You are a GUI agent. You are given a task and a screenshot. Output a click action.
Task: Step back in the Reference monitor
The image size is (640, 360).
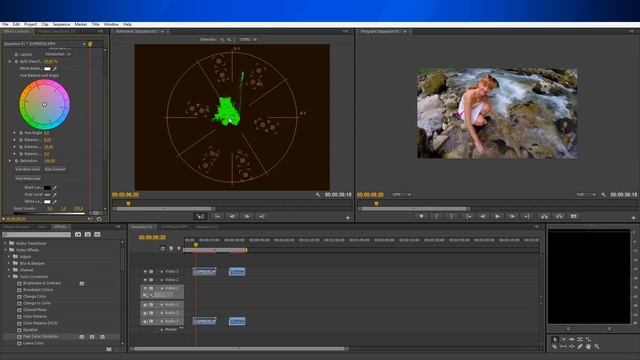(232, 216)
